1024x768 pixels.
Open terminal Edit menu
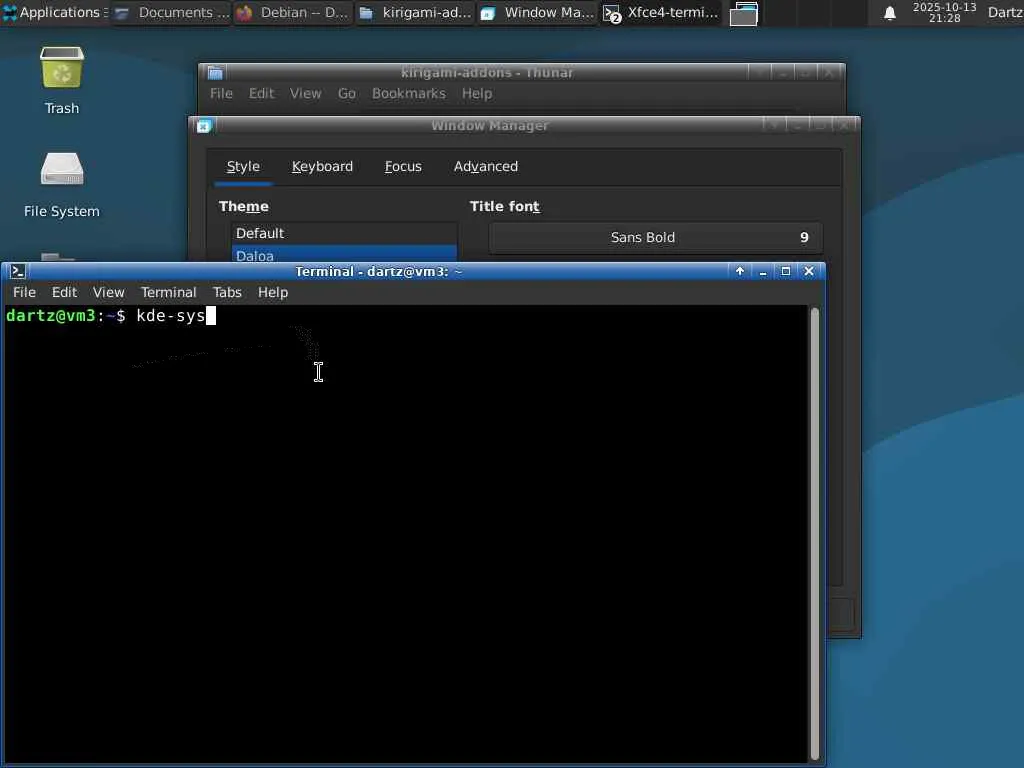[65, 293]
